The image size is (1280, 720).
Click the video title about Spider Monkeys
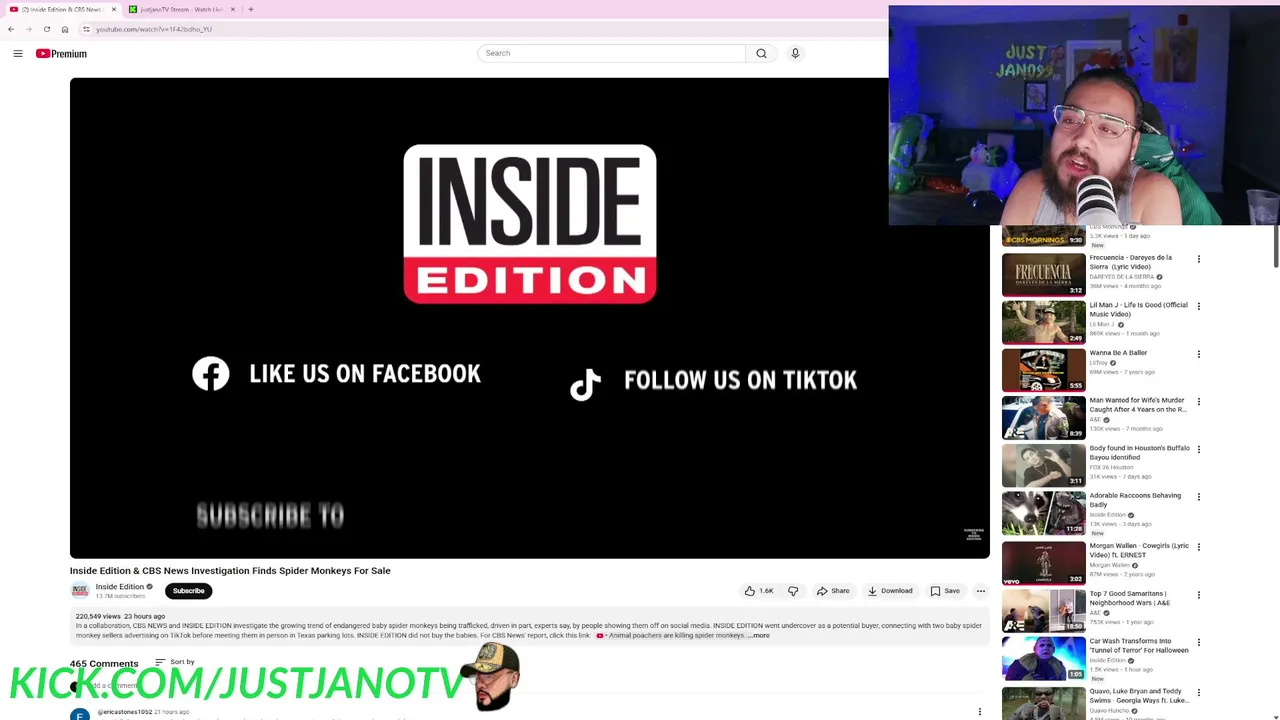pyautogui.click(x=230, y=571)
